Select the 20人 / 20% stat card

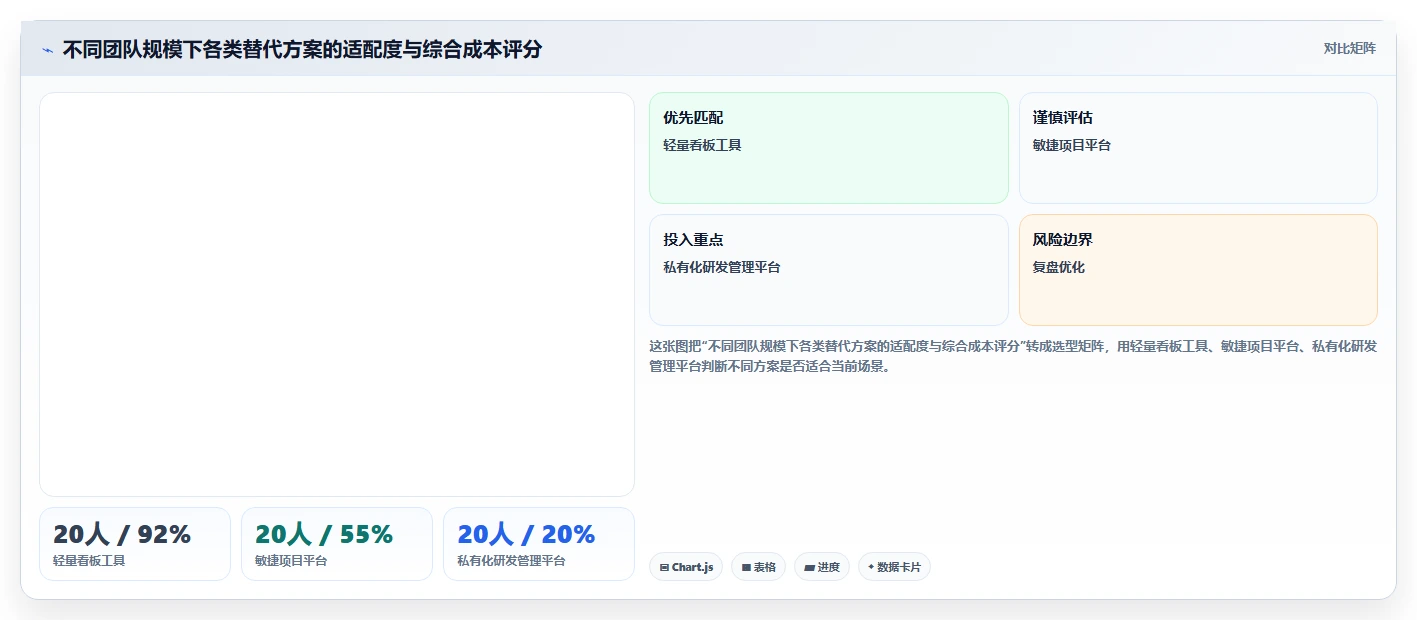(x=539, y=544)
